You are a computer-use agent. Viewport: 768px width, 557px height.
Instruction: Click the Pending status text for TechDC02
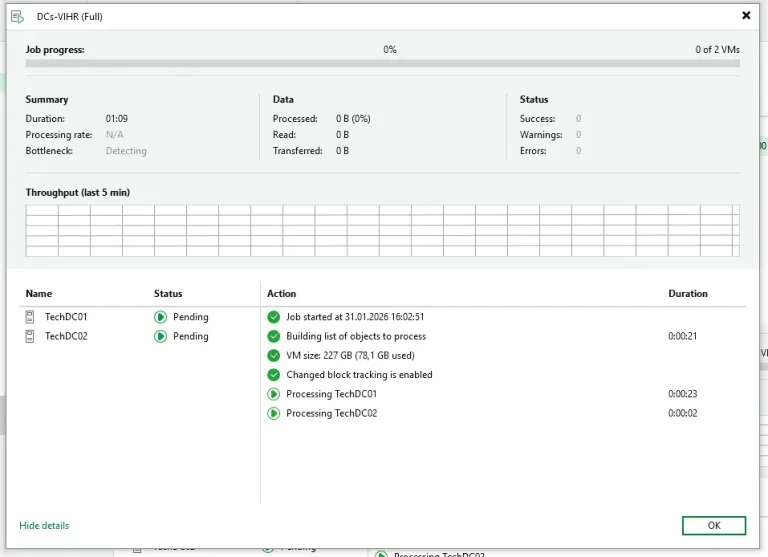pos(191,336)
